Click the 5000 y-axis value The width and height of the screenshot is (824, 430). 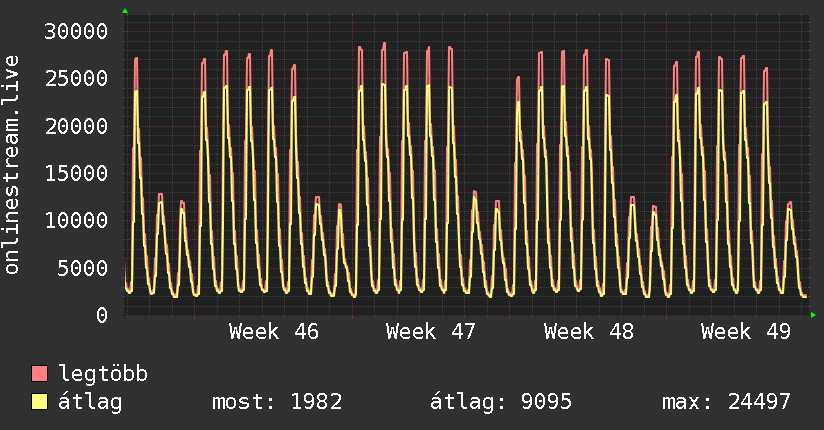83,268
